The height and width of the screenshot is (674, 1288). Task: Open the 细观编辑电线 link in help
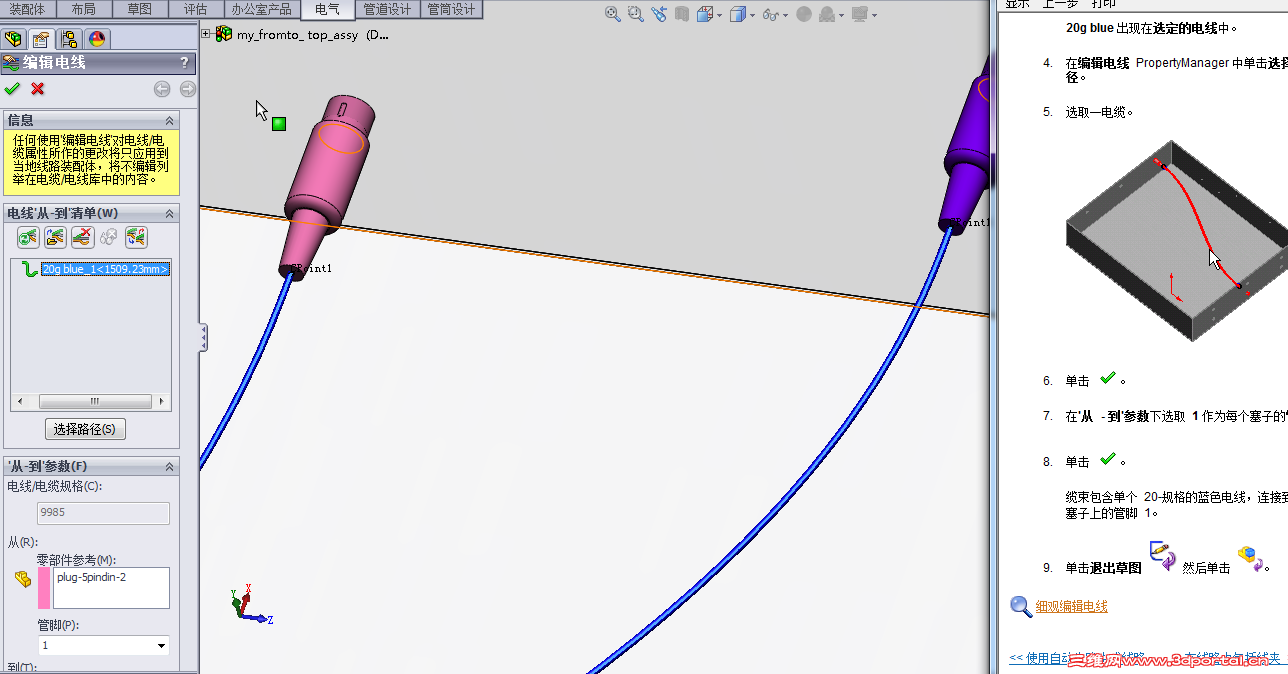coord(1071,606)
